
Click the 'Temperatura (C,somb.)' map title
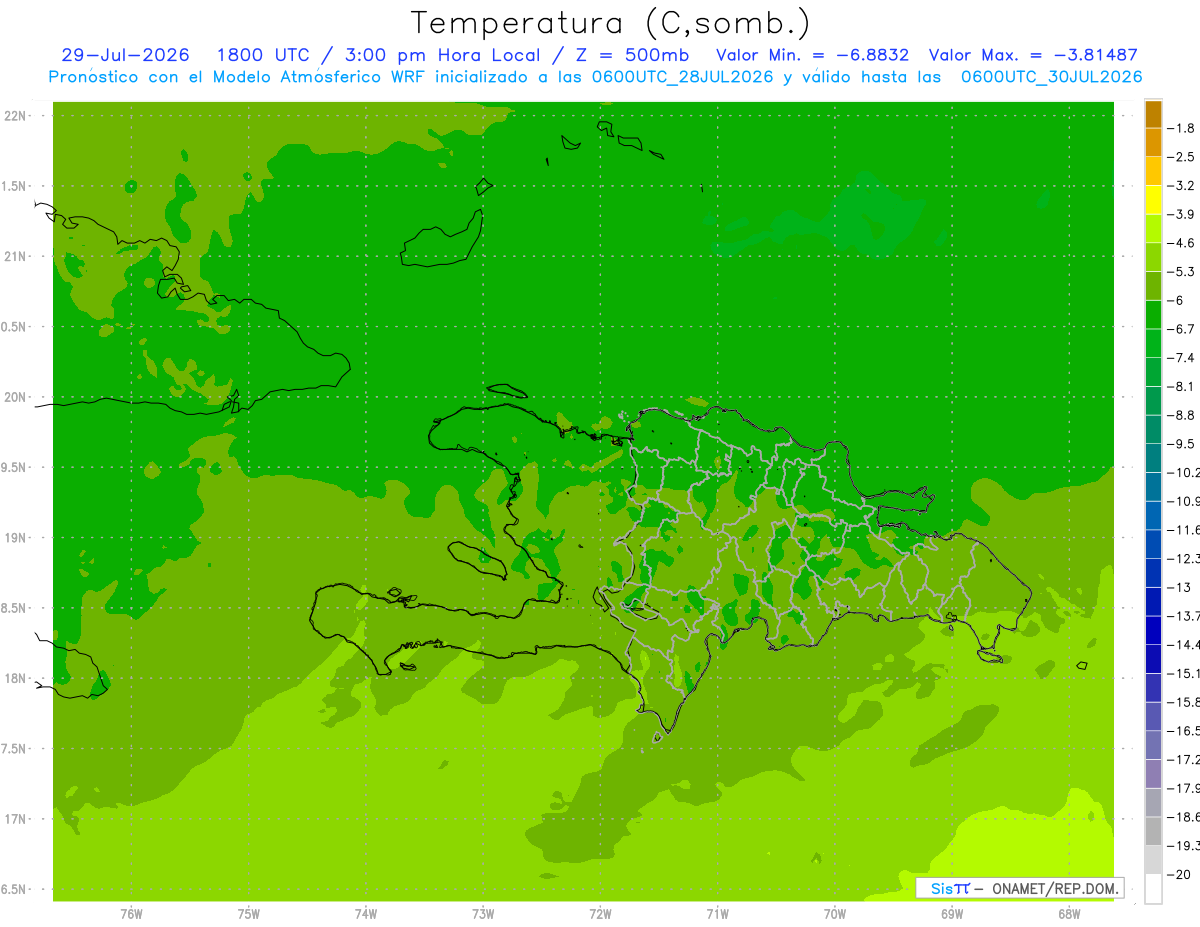(610, 23)
